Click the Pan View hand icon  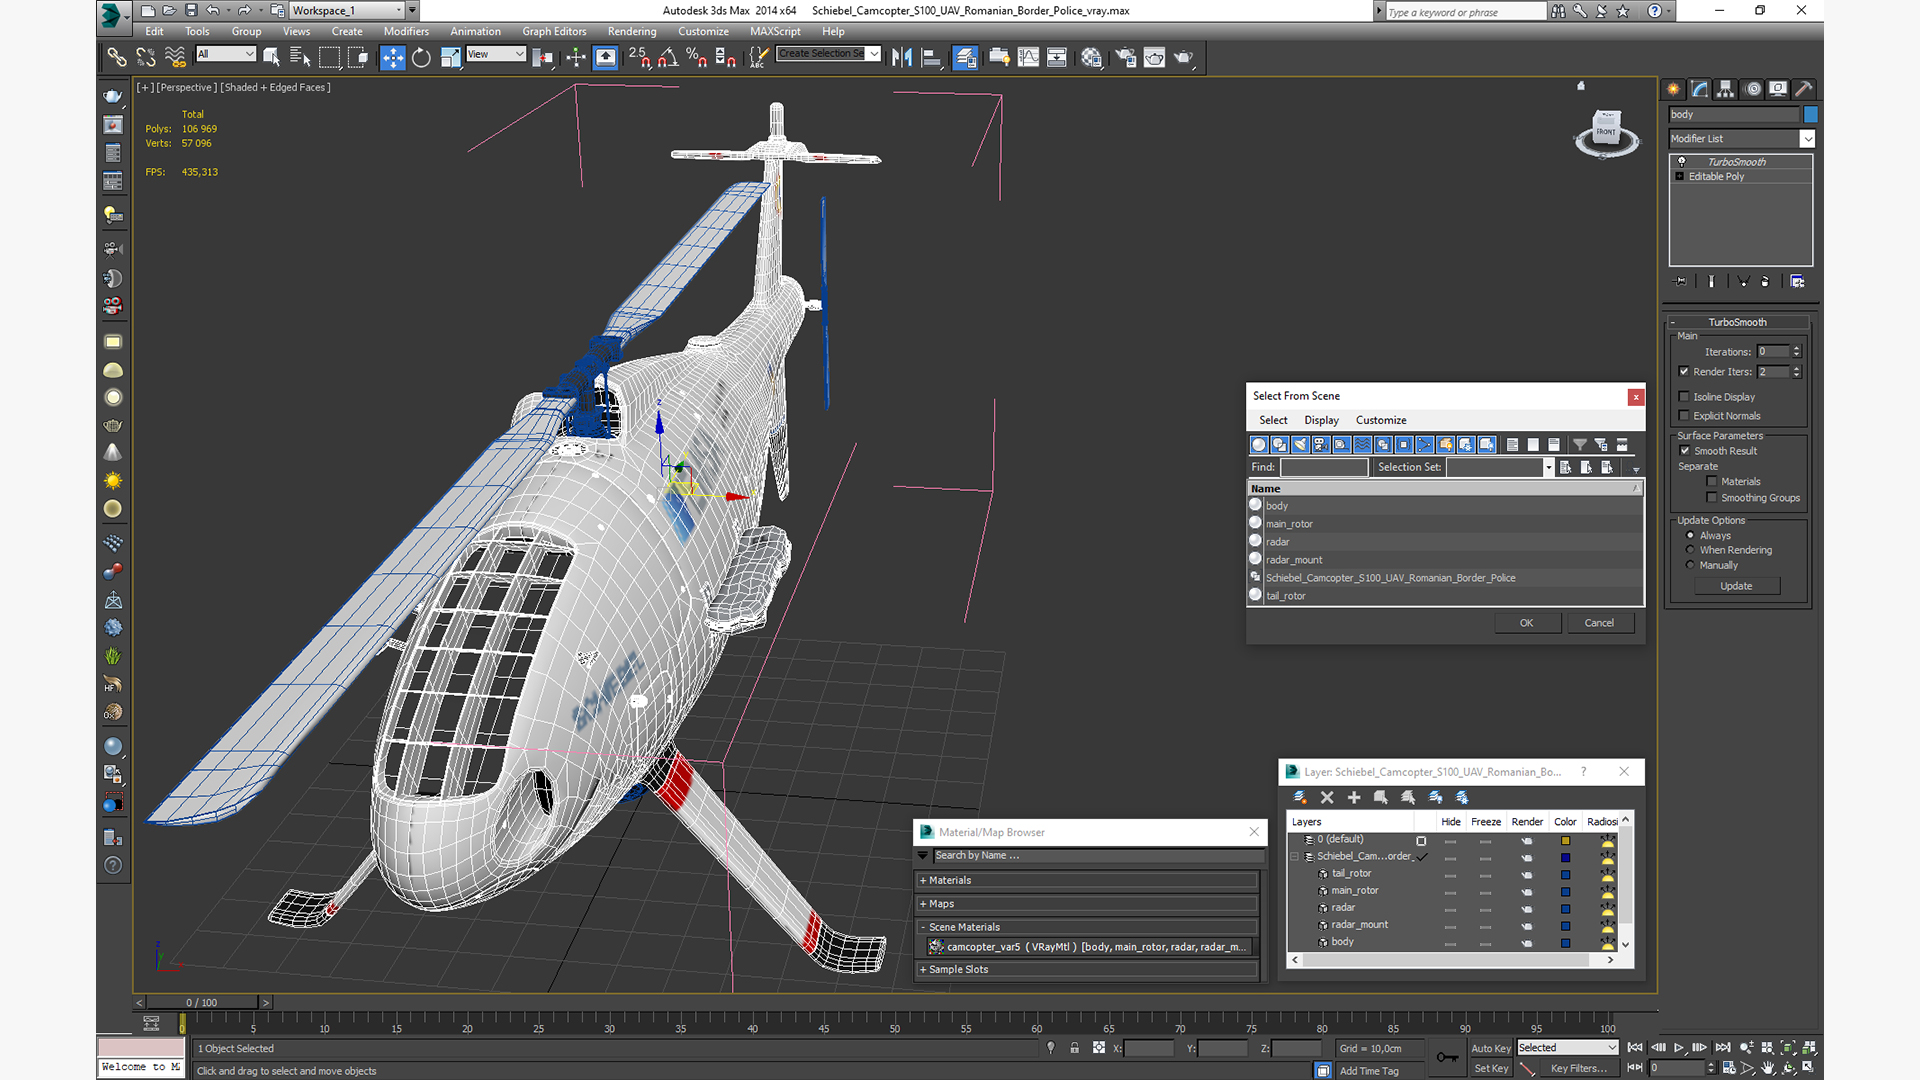(x=1768, y=1068)
